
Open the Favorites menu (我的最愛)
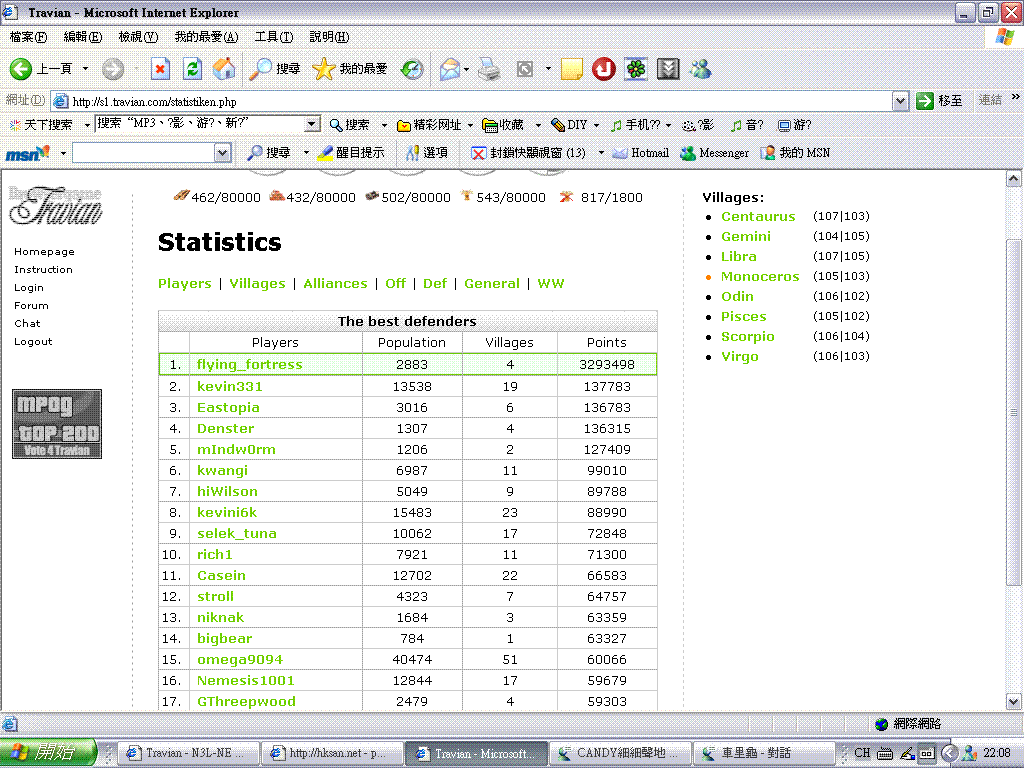tap(206, 37)
